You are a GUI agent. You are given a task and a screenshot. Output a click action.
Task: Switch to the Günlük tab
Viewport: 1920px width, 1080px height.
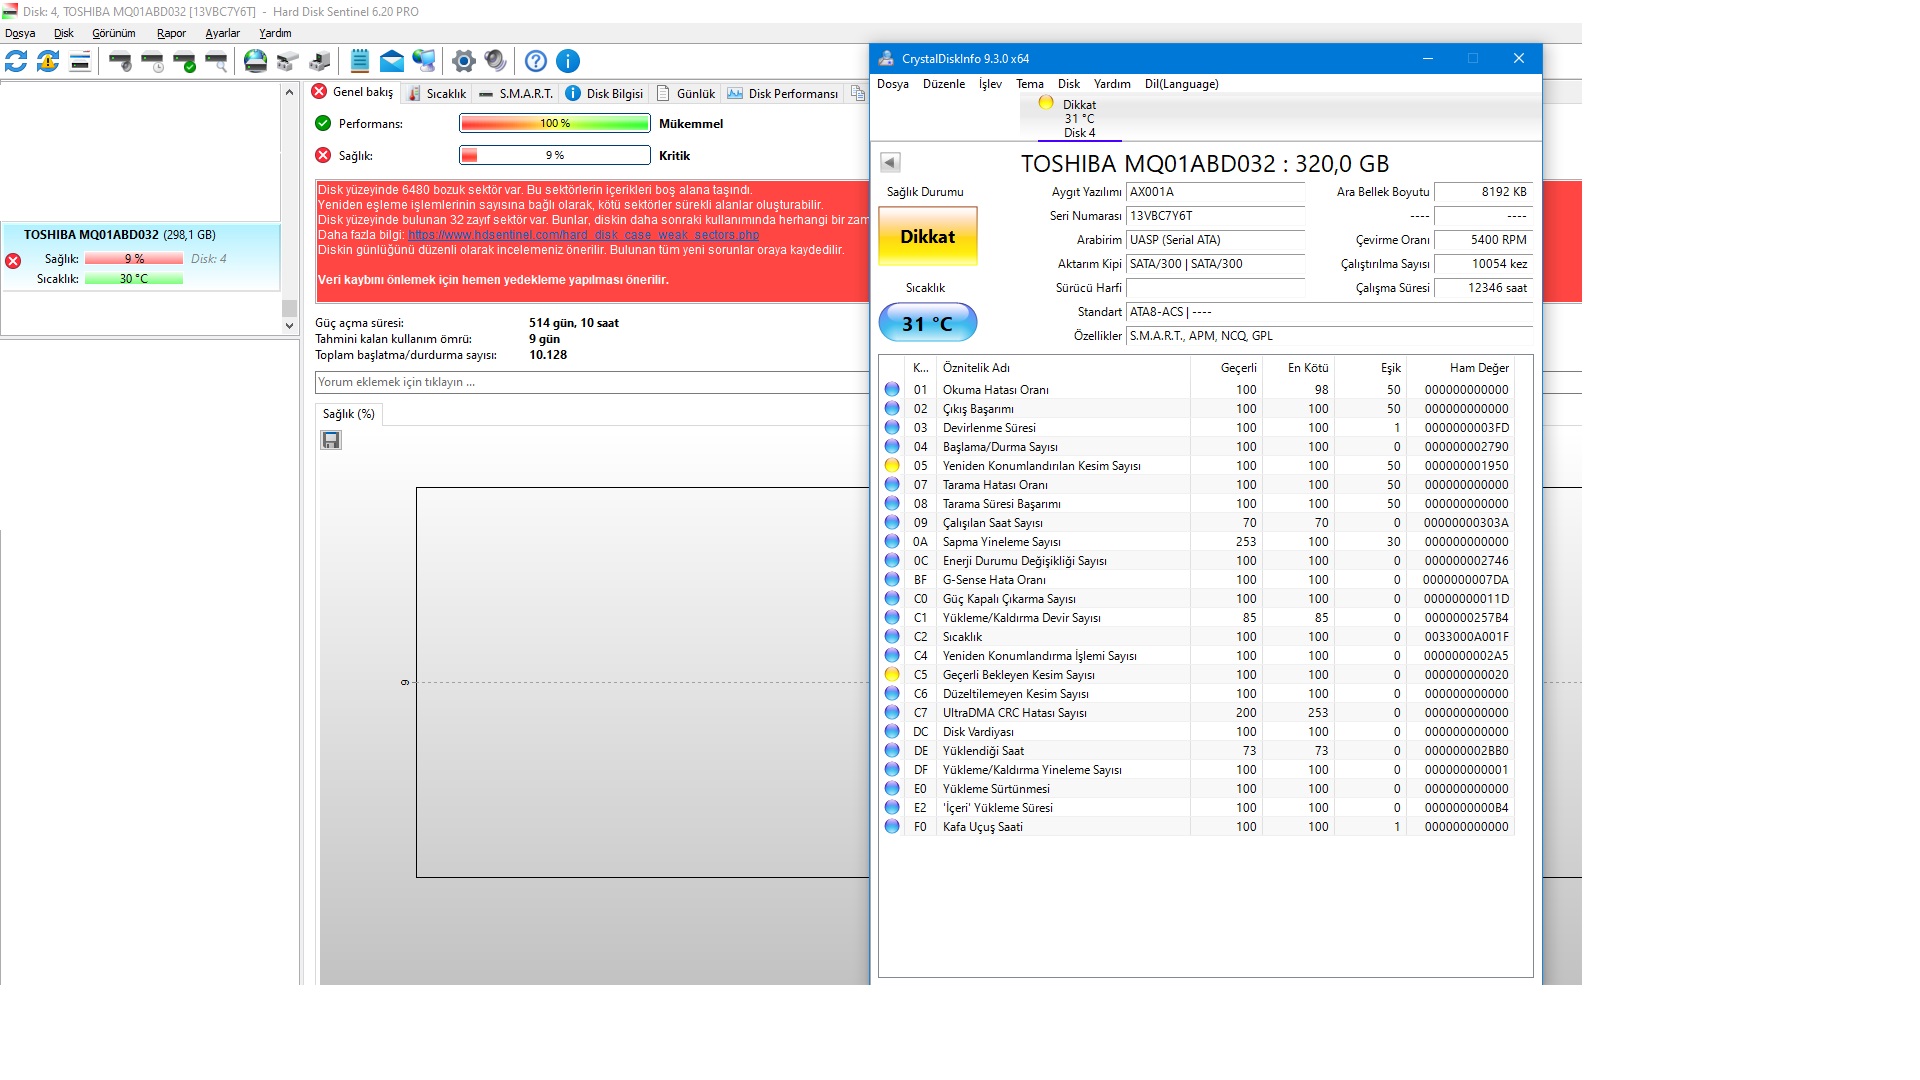click(686, 93)
